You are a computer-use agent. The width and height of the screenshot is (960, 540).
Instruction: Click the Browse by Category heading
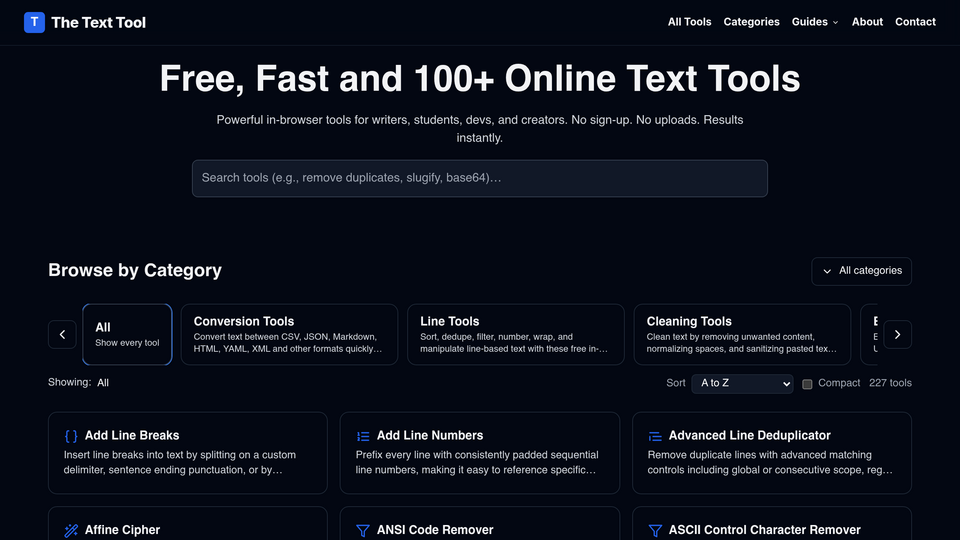[135, 270]
